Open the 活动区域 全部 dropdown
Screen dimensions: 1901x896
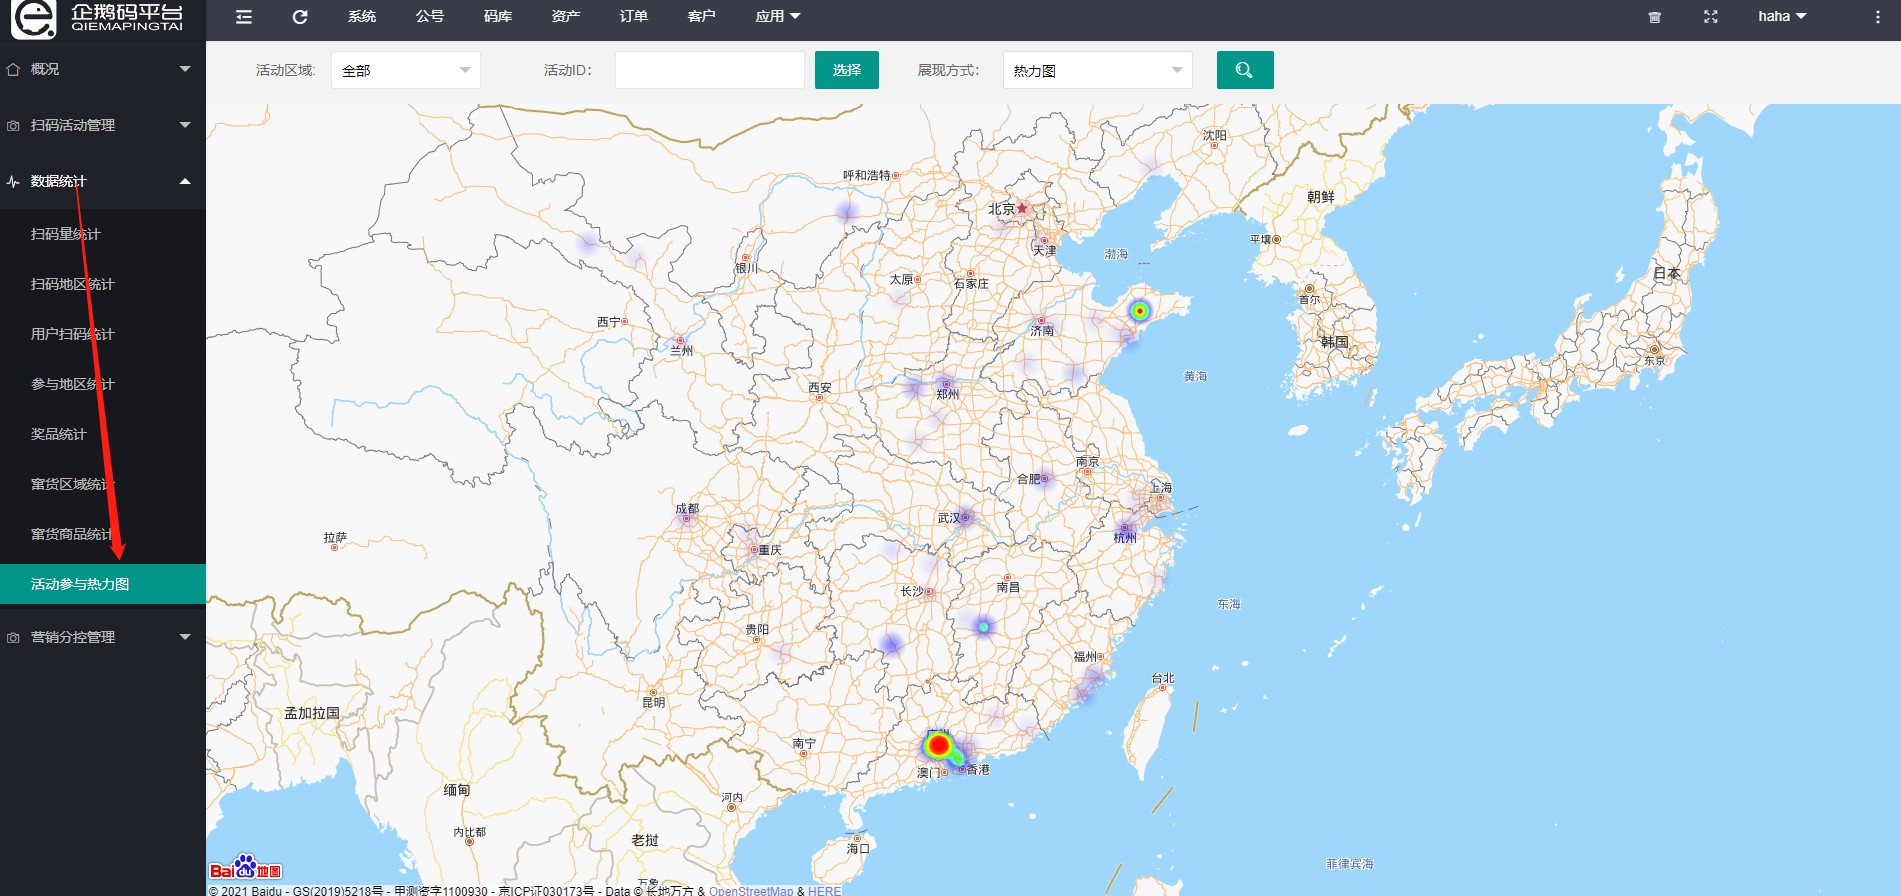coord(406,70)
